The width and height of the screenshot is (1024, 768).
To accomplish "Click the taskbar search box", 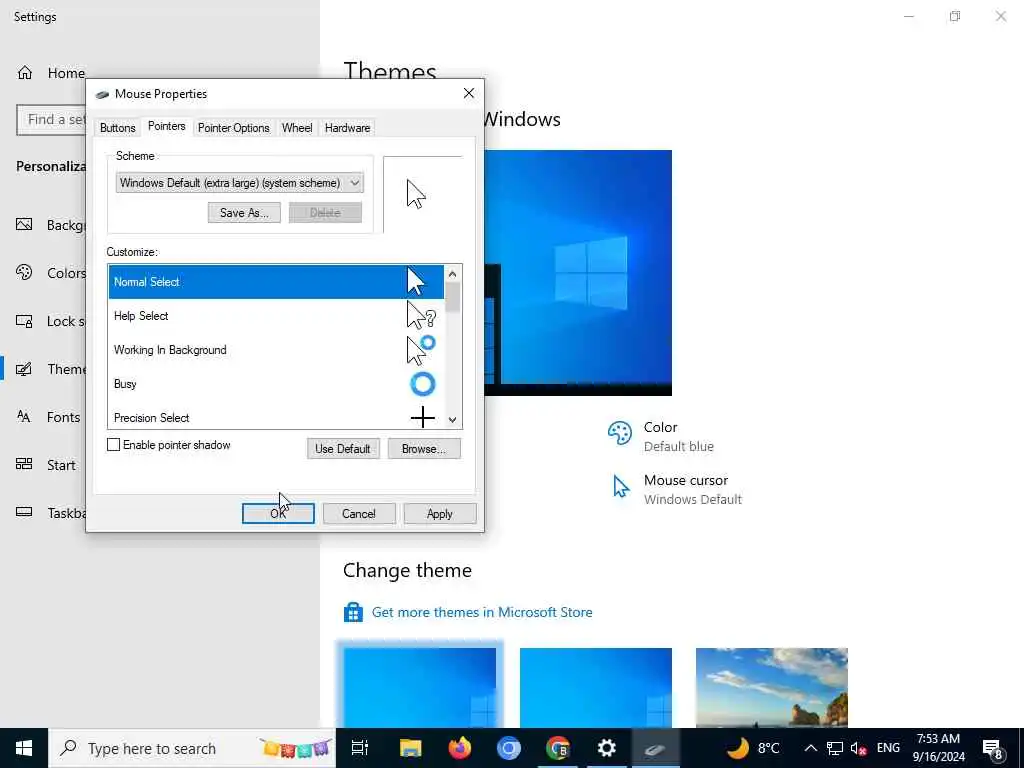I will pyautogui.click(x=192, y=748).
